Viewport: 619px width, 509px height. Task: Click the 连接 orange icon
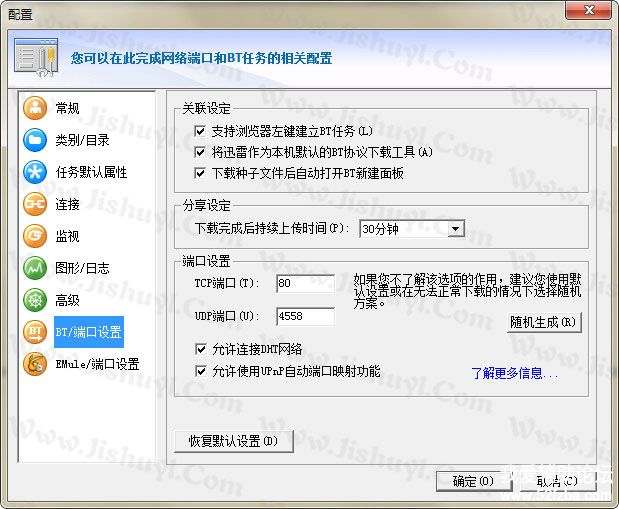pos(35,204)
